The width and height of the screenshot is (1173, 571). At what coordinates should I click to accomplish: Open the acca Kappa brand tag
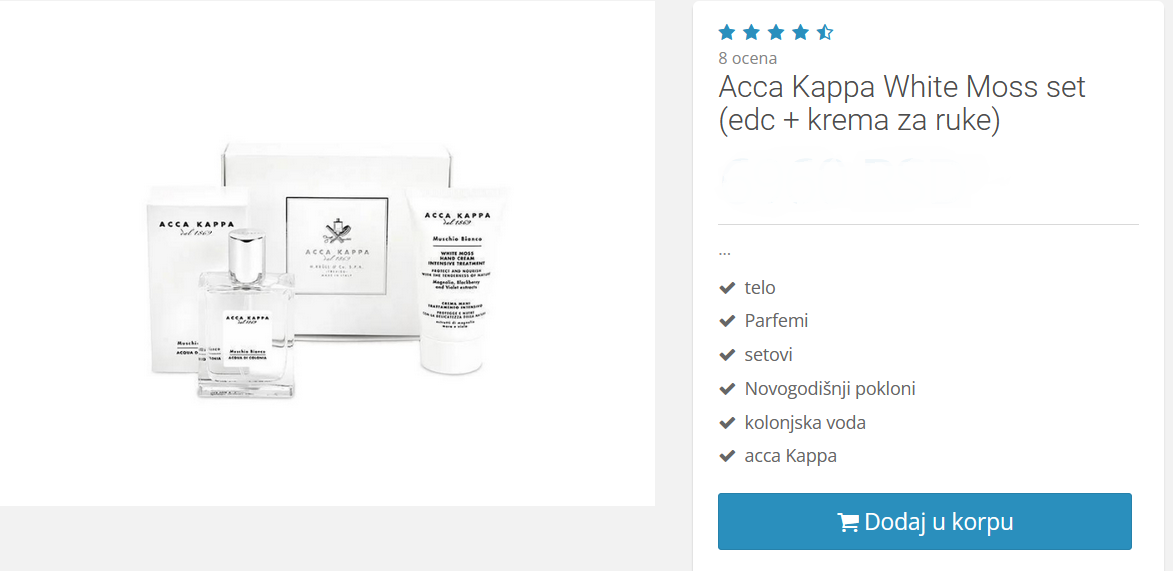(x=791, y=456)
